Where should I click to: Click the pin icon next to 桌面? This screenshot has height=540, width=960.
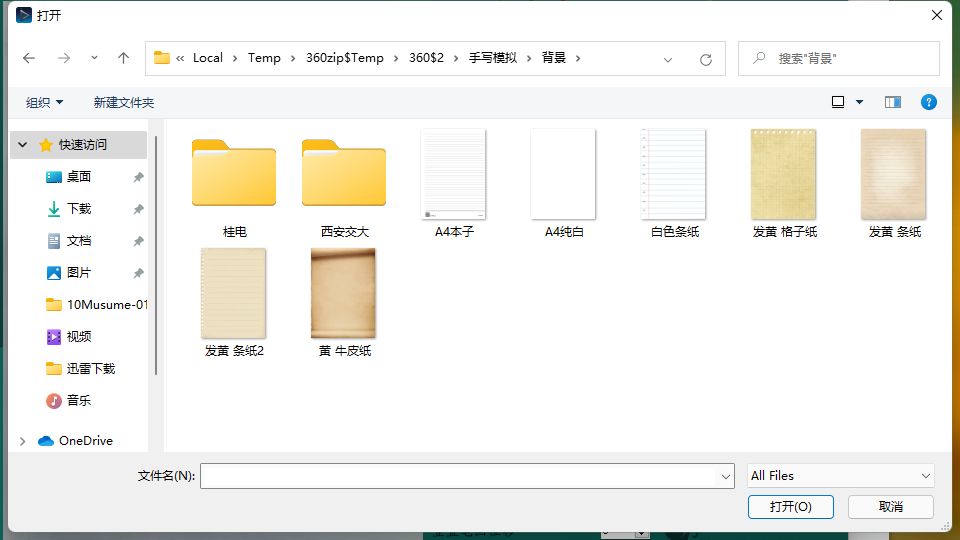(138, 177)
